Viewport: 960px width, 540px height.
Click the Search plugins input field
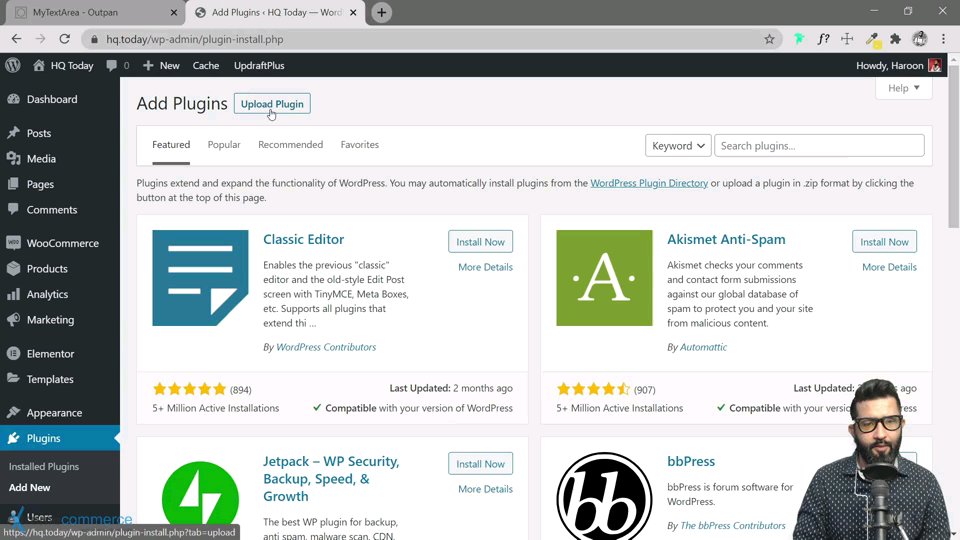tap(819, 146)
